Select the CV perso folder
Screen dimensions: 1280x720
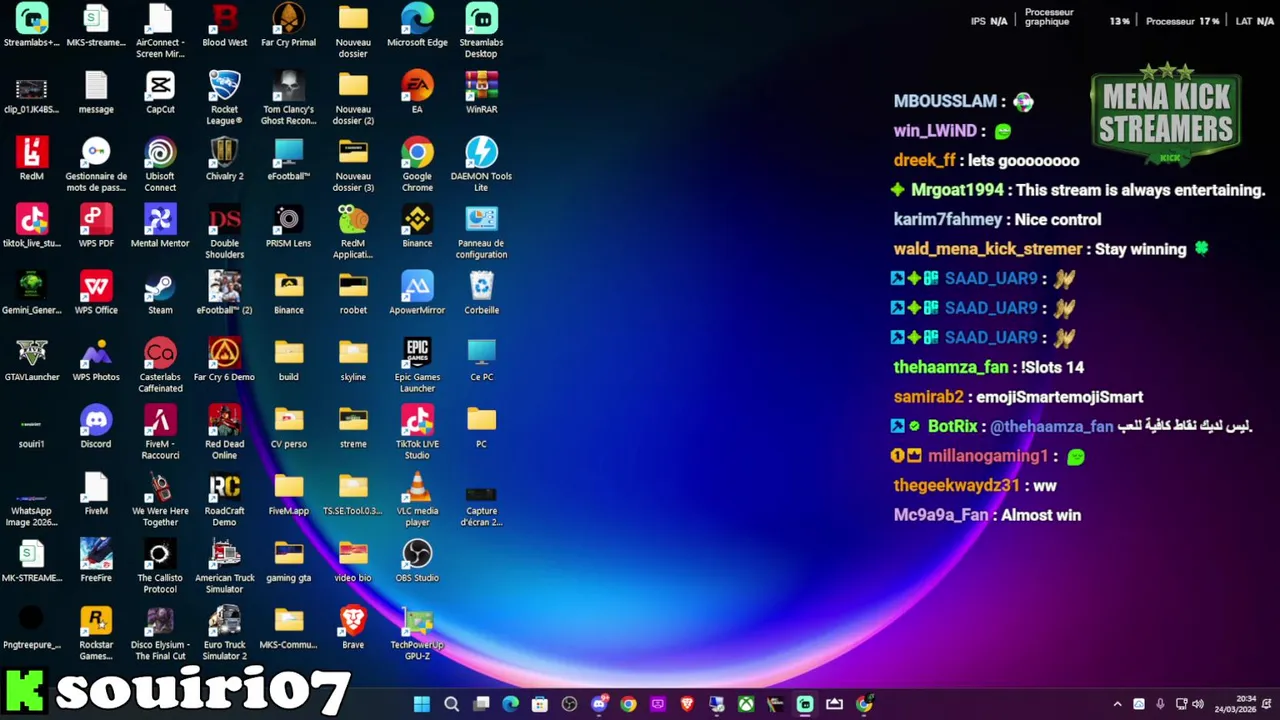click(288, 428)
